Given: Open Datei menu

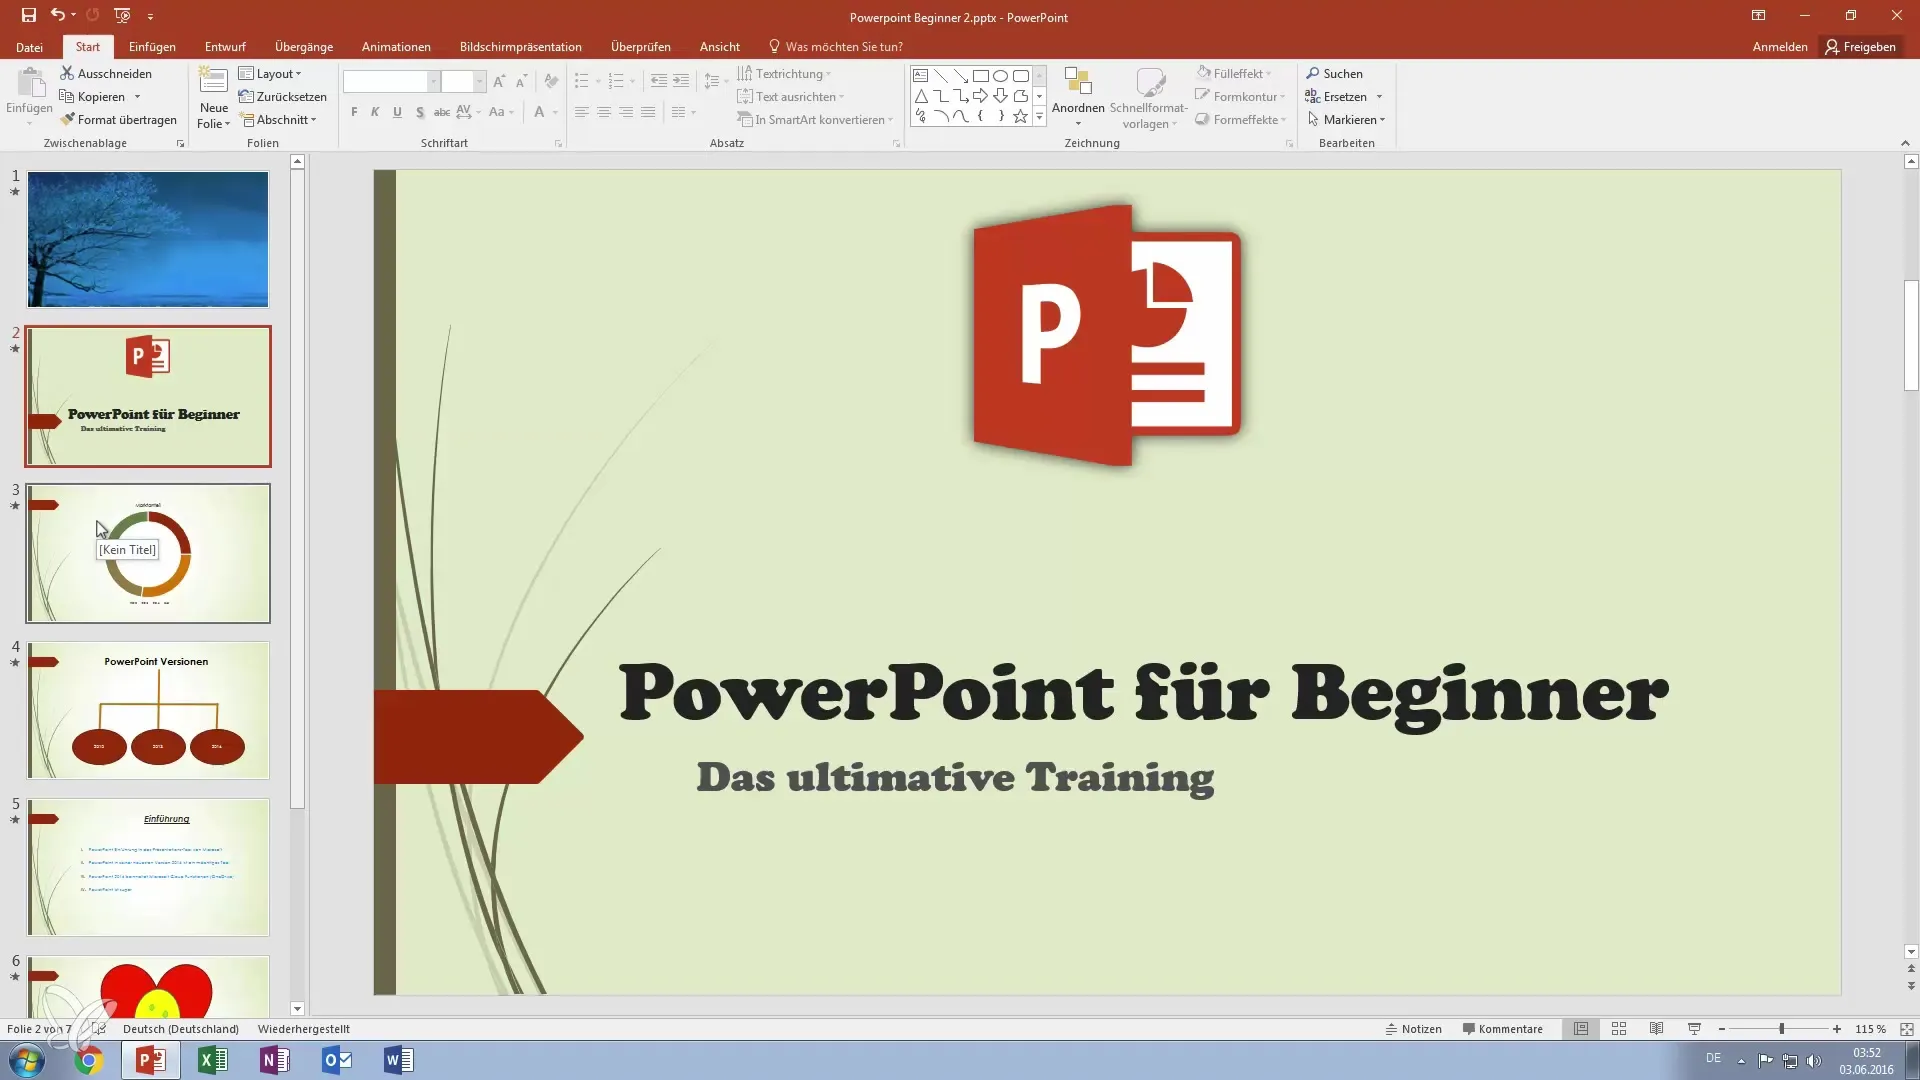Looking at the screenshot, I should pyautogui.click(x=29, y=47).
